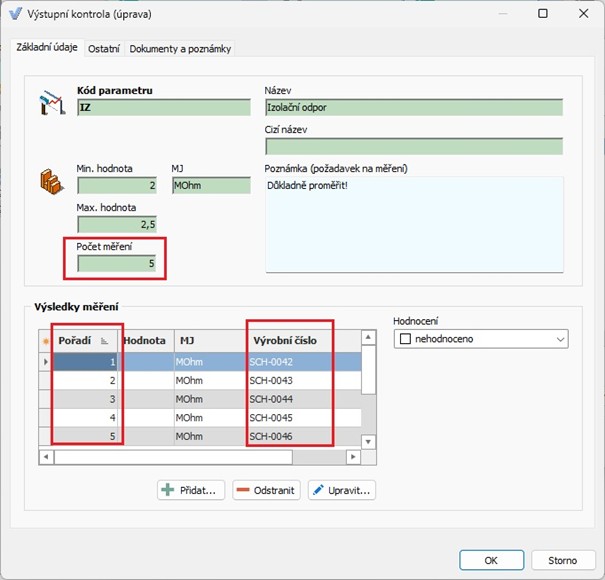This screenshot has width=605, height=580.
Task: Cancel with the Storno button
Action: pyautogui.click(x=563, y=560)
